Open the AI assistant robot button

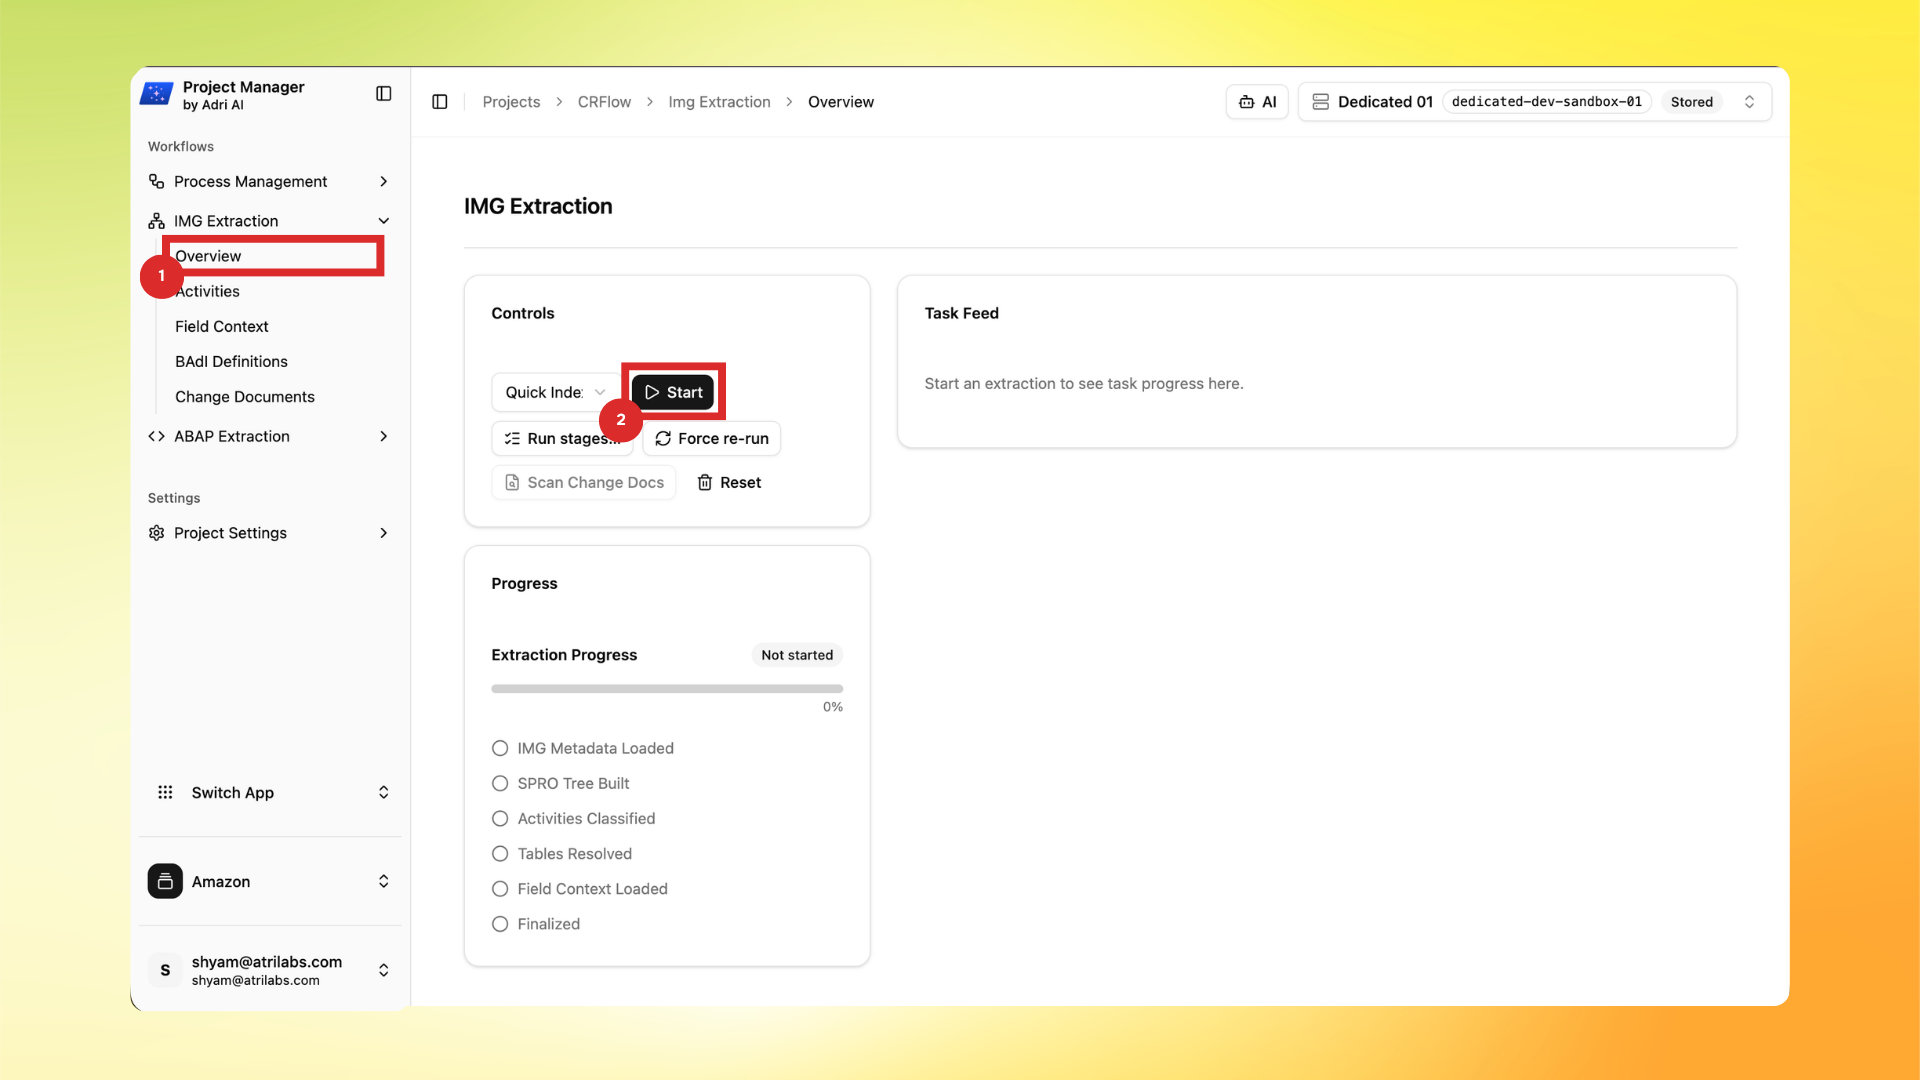click(1257, 102)
